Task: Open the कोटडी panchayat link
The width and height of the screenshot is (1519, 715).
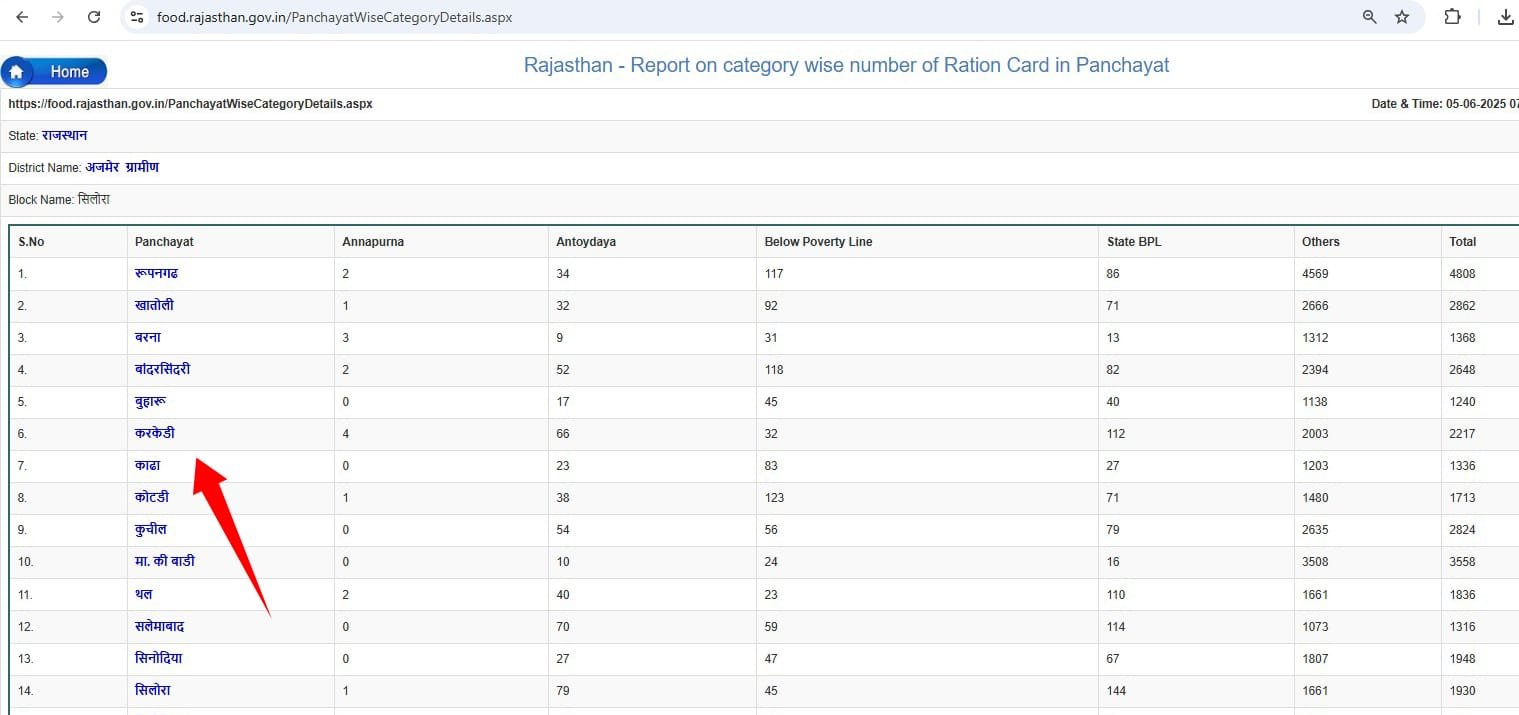Action: tap(152, 497)
